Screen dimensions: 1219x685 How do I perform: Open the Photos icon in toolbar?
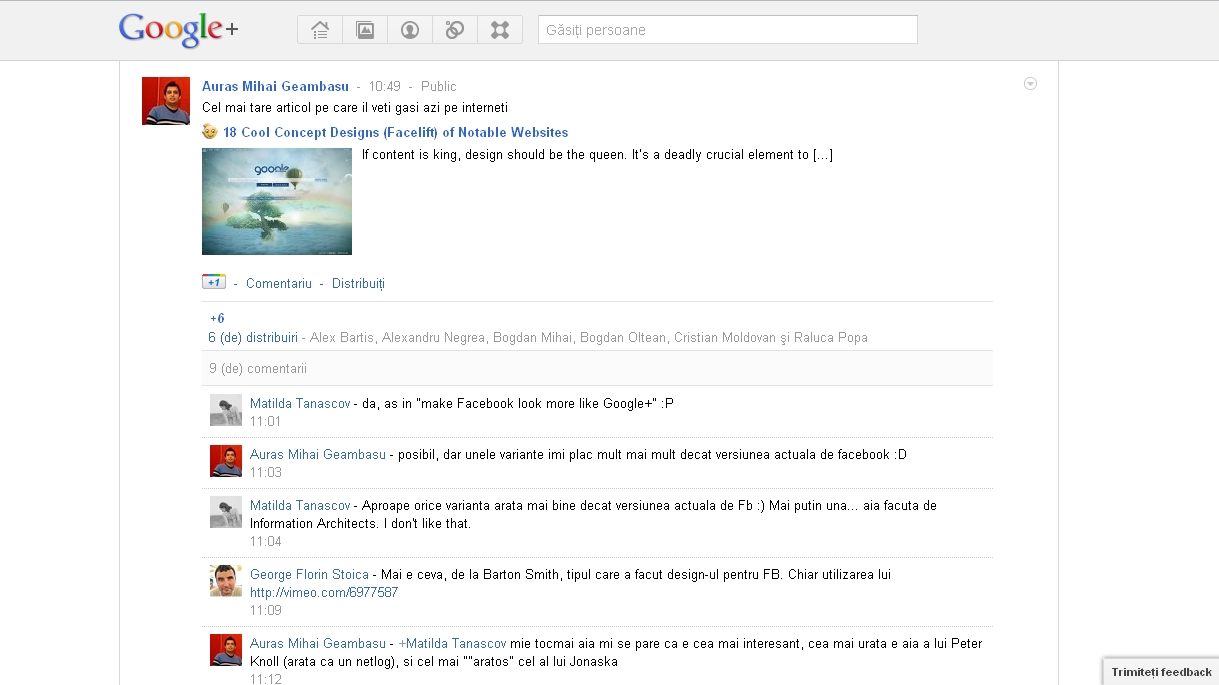pyautogui.click(x=365, y=30)
